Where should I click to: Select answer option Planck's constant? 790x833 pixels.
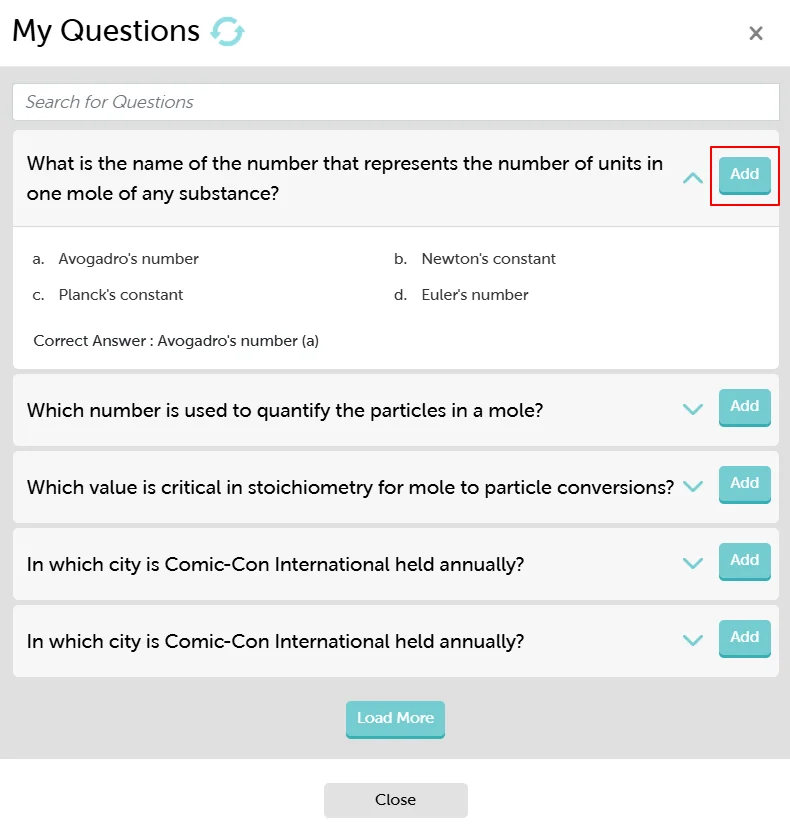[122, 294]
